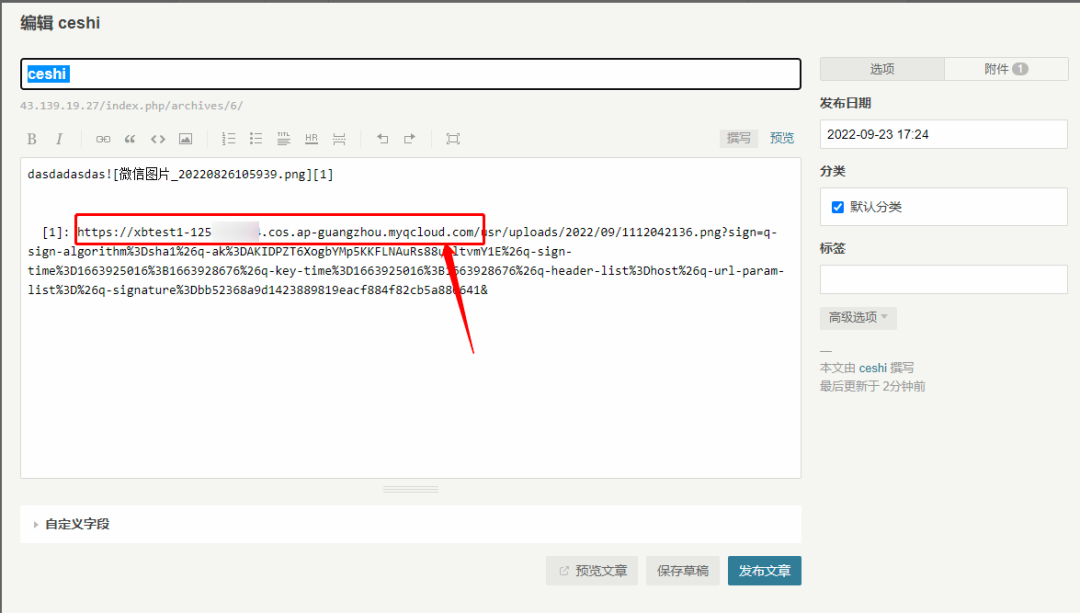Image resolution: width=1080 pixels, height=613 pixels.
Task: Click inside the markdown content editor
Action: 411,318
